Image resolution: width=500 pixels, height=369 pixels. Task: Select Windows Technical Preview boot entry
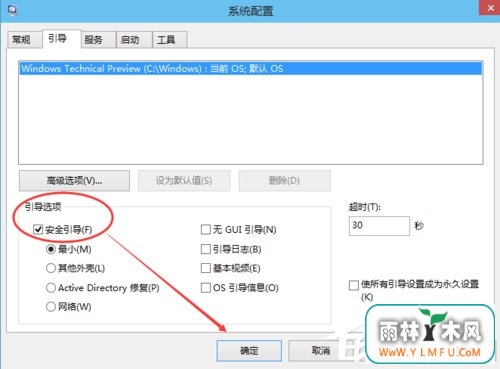251,68
